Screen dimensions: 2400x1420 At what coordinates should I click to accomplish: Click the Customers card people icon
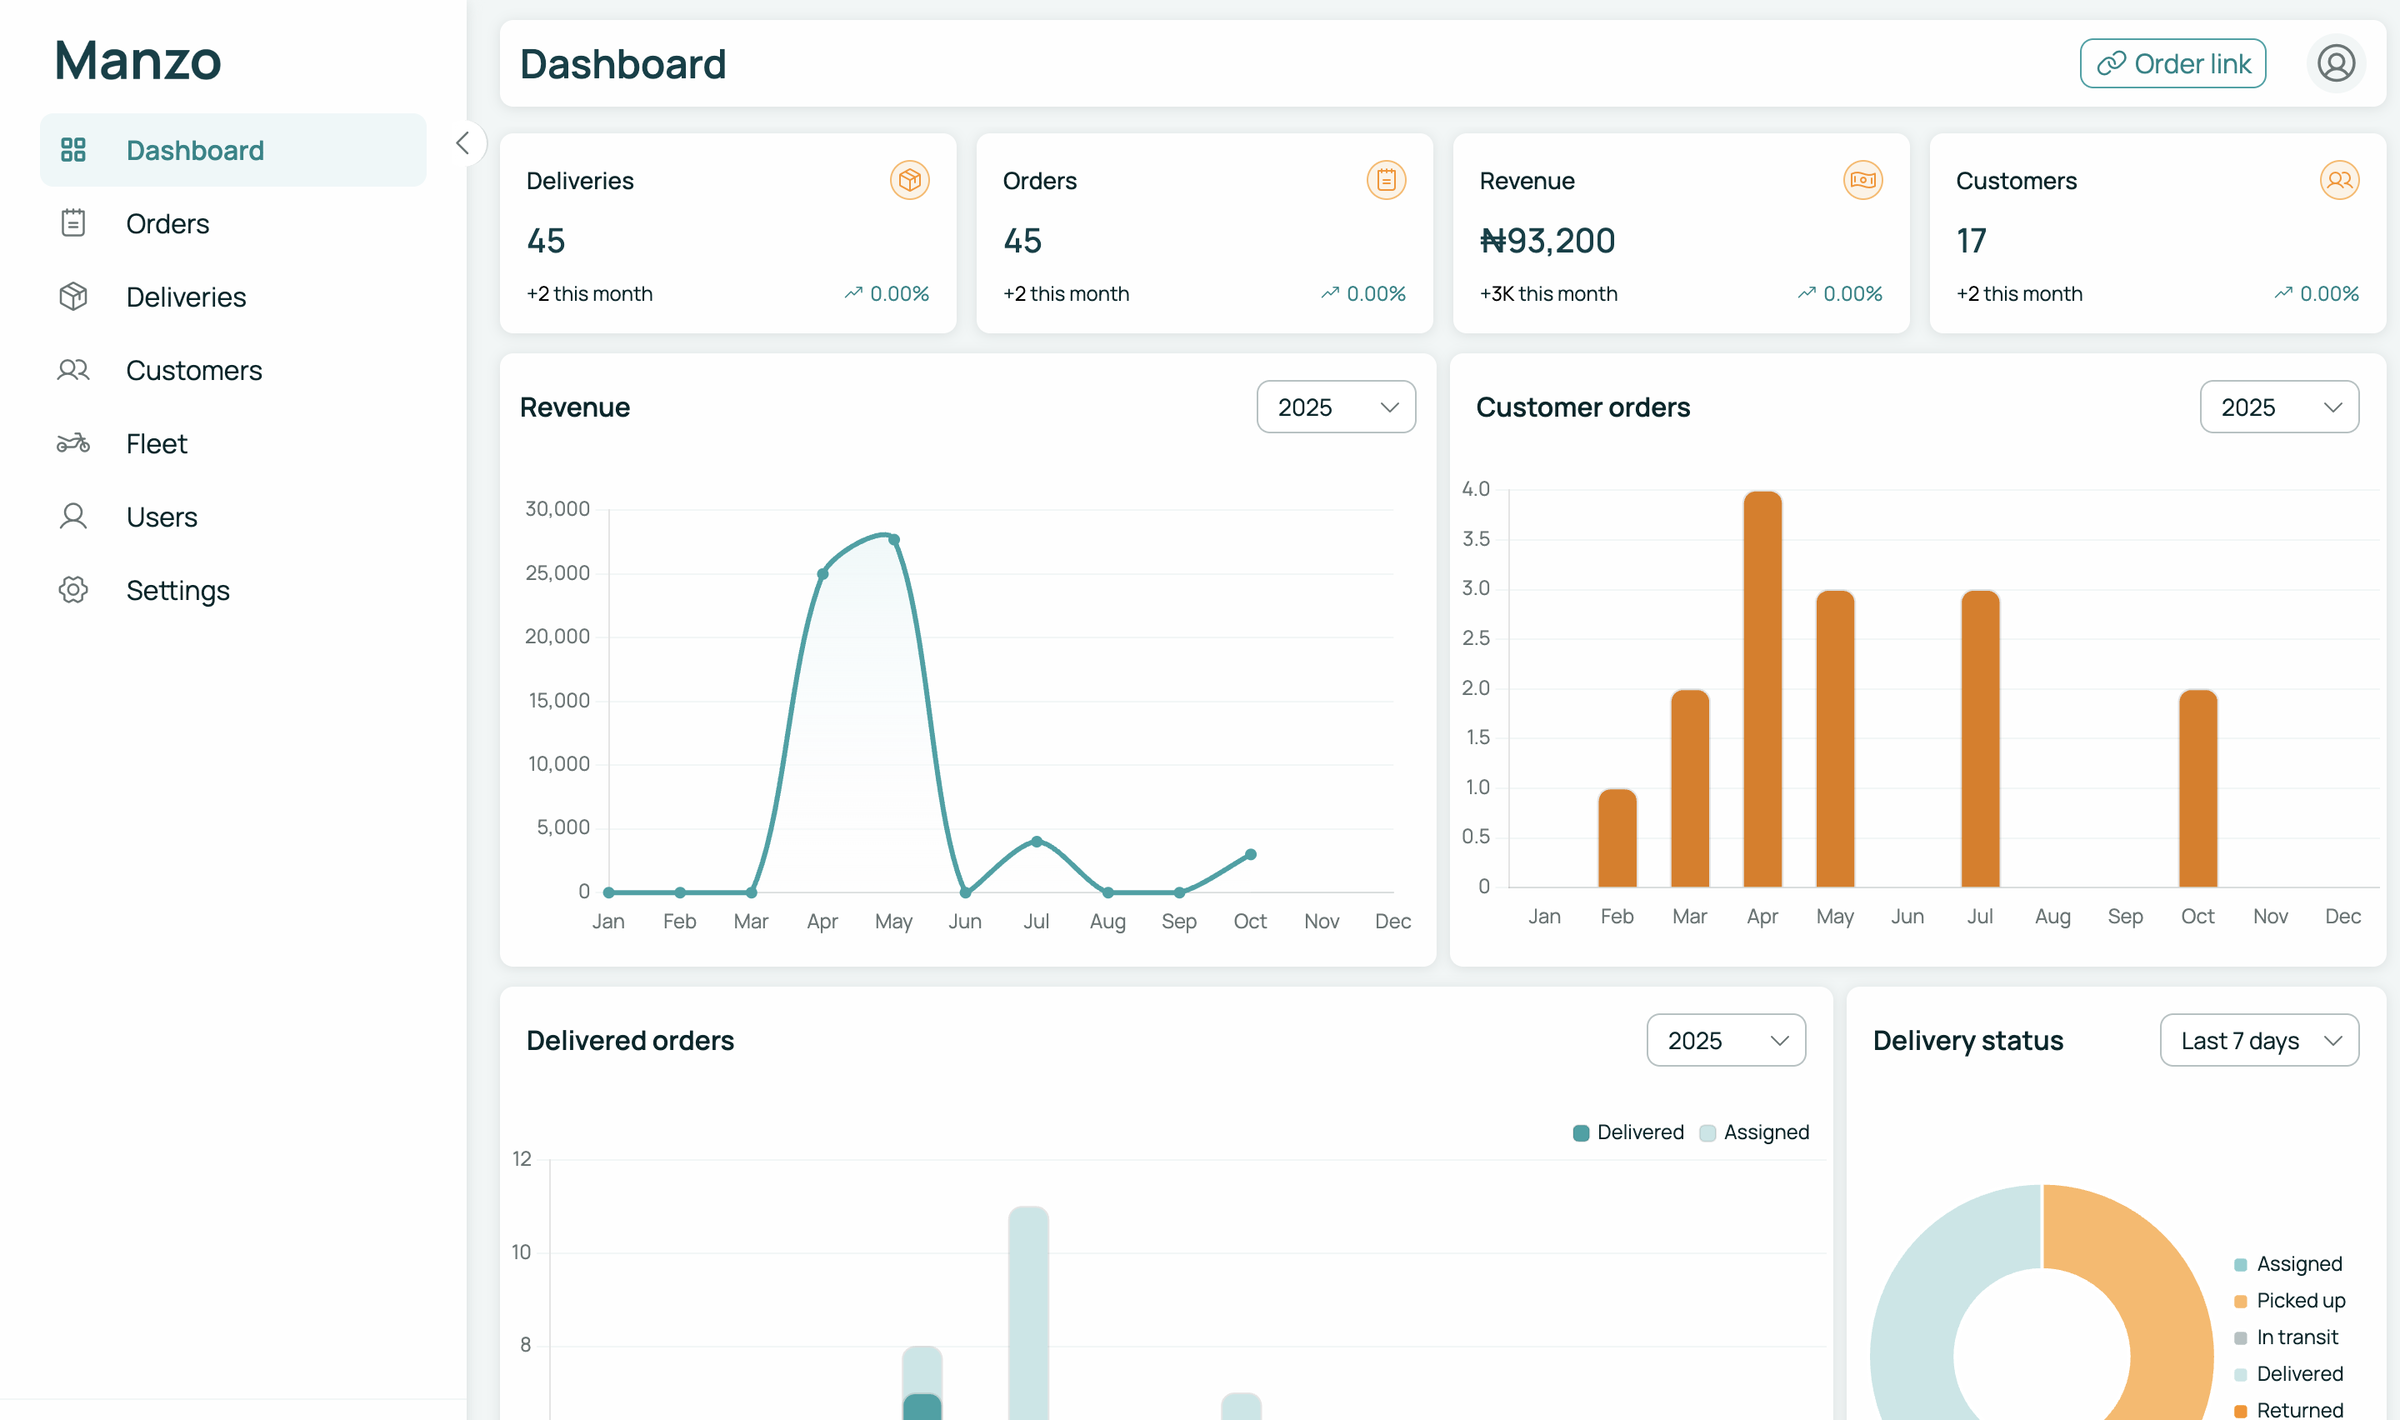click(2338, 181)
